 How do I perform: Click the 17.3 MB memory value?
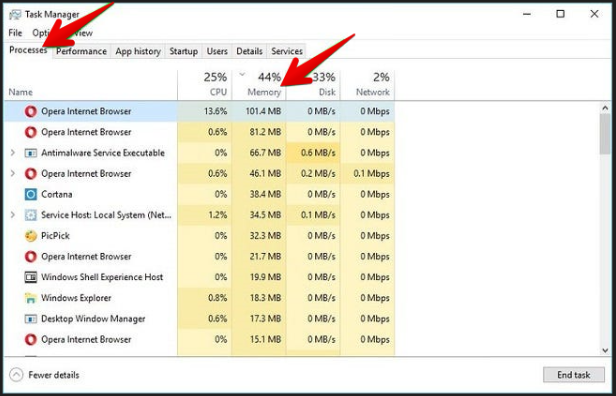click(x=265, y=319)
